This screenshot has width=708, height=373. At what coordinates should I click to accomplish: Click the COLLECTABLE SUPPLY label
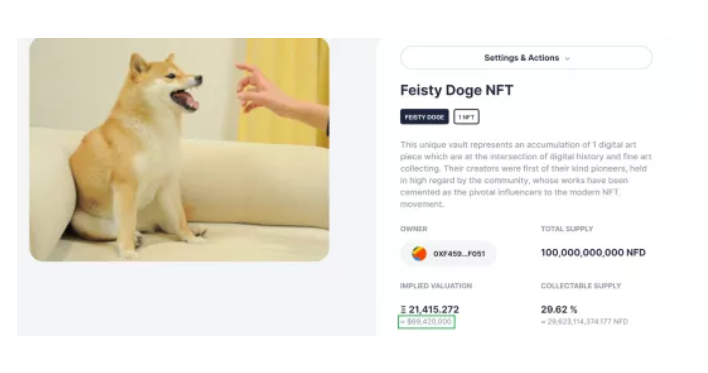[x=581, y=286]
